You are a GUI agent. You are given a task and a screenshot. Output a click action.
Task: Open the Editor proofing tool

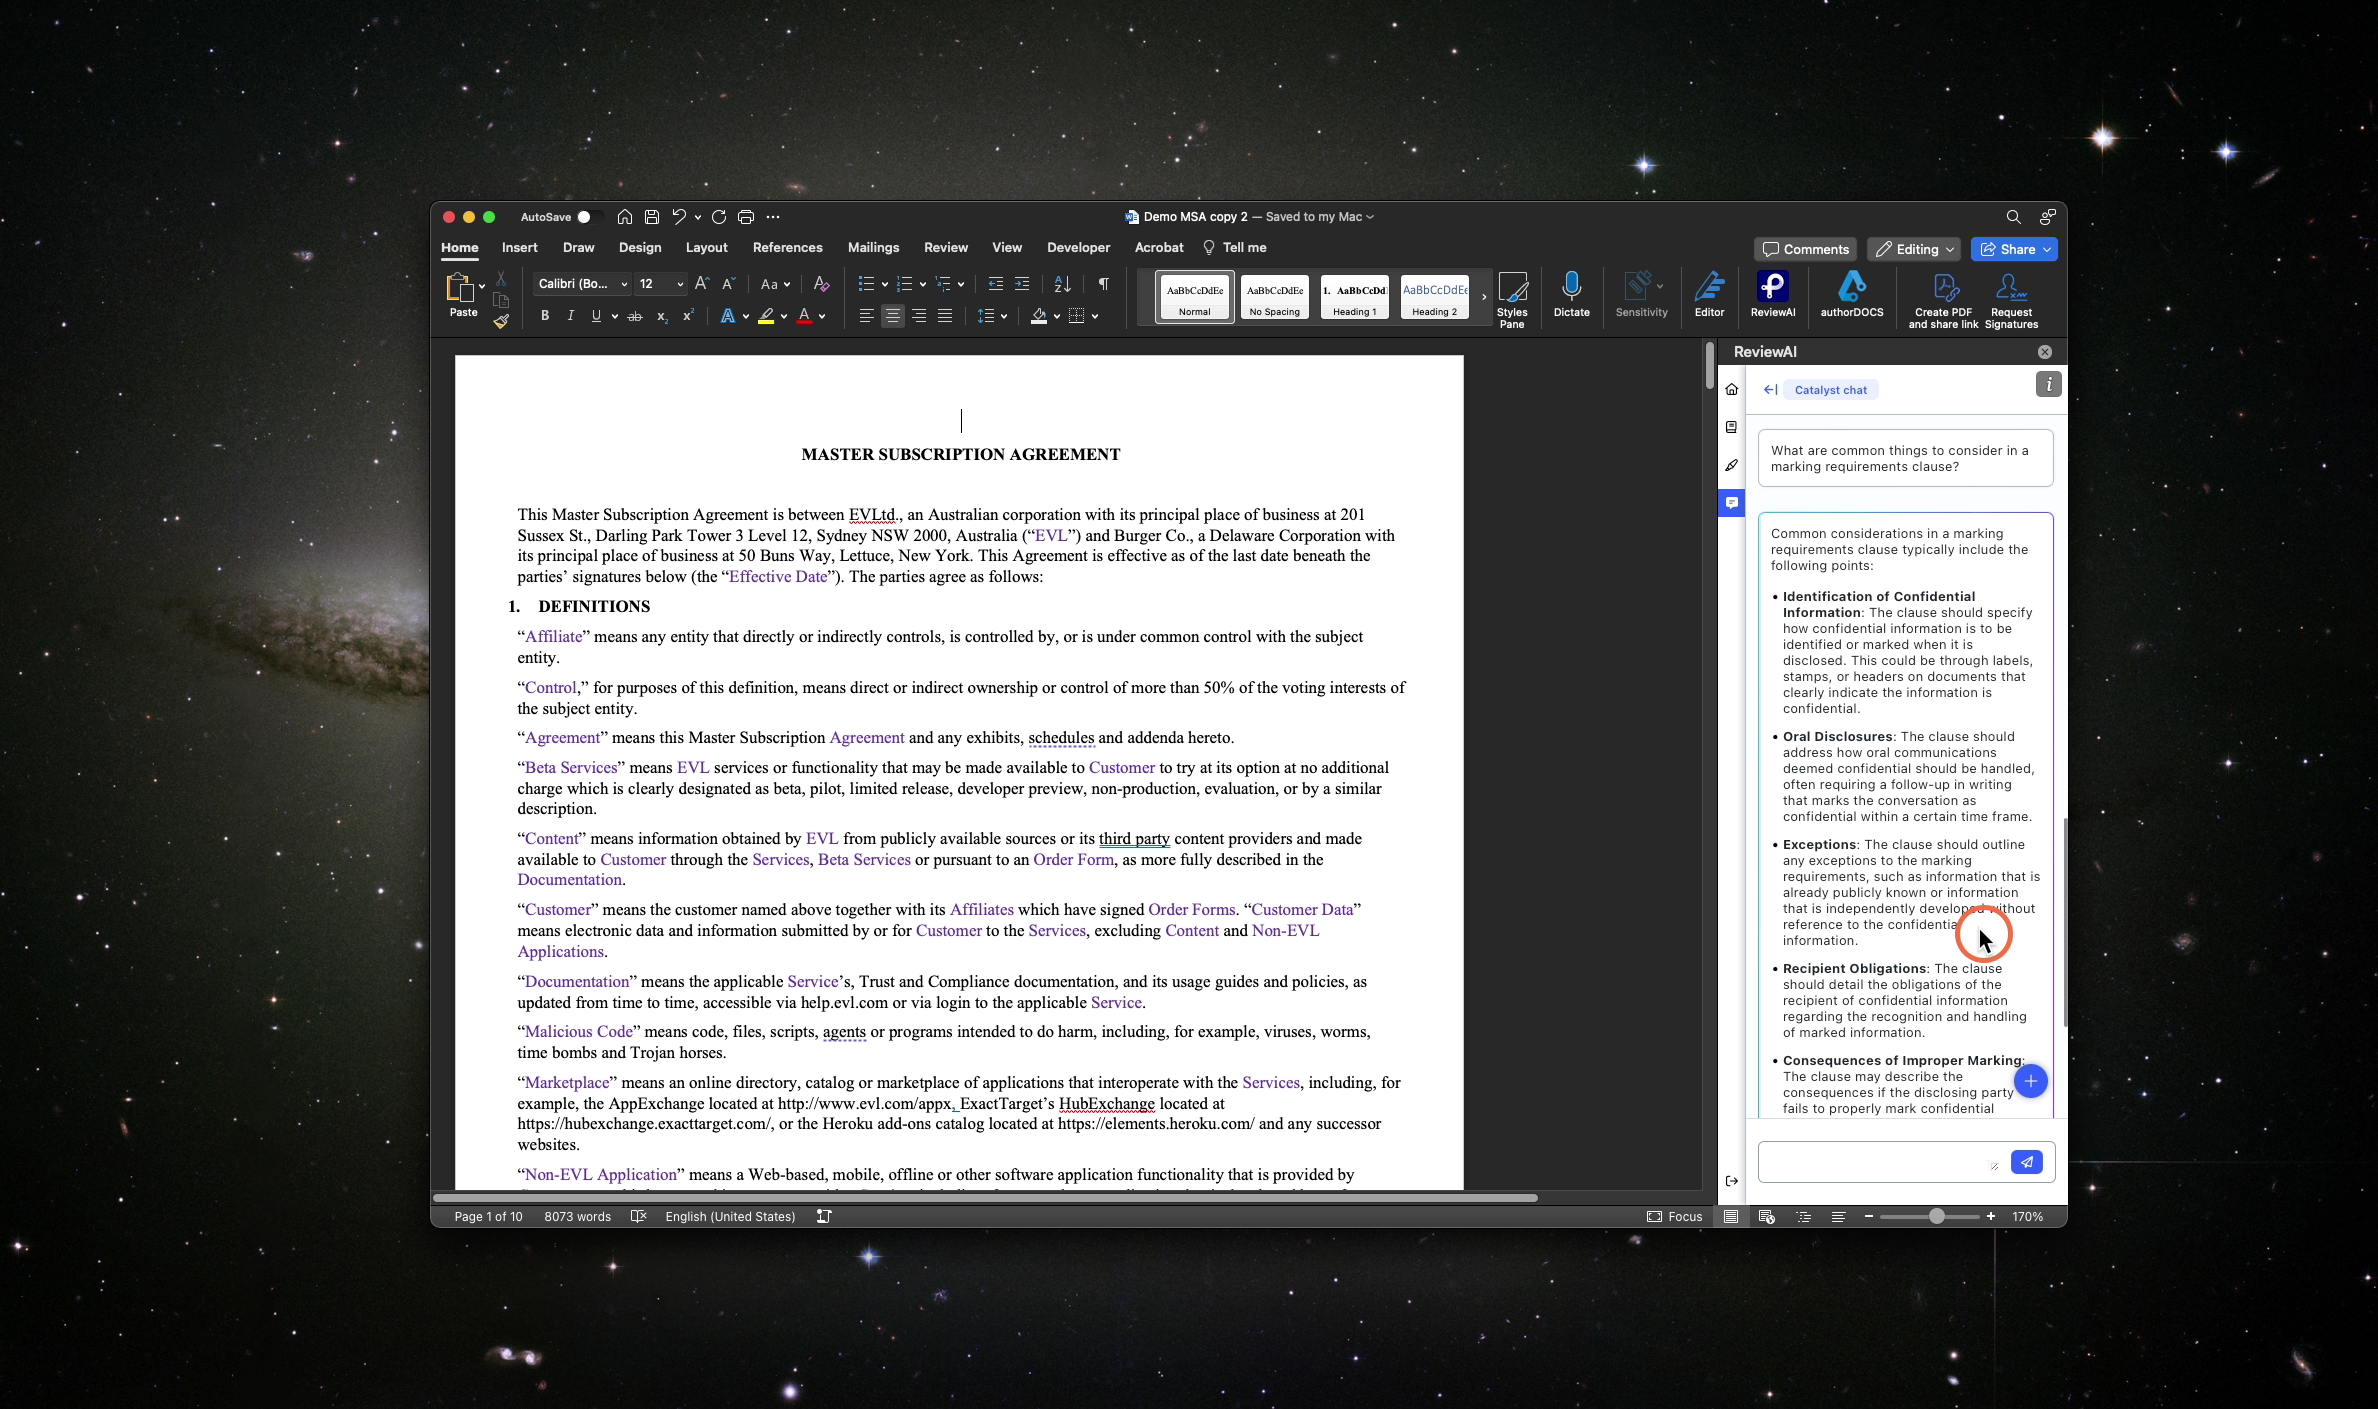point(1709,296)
